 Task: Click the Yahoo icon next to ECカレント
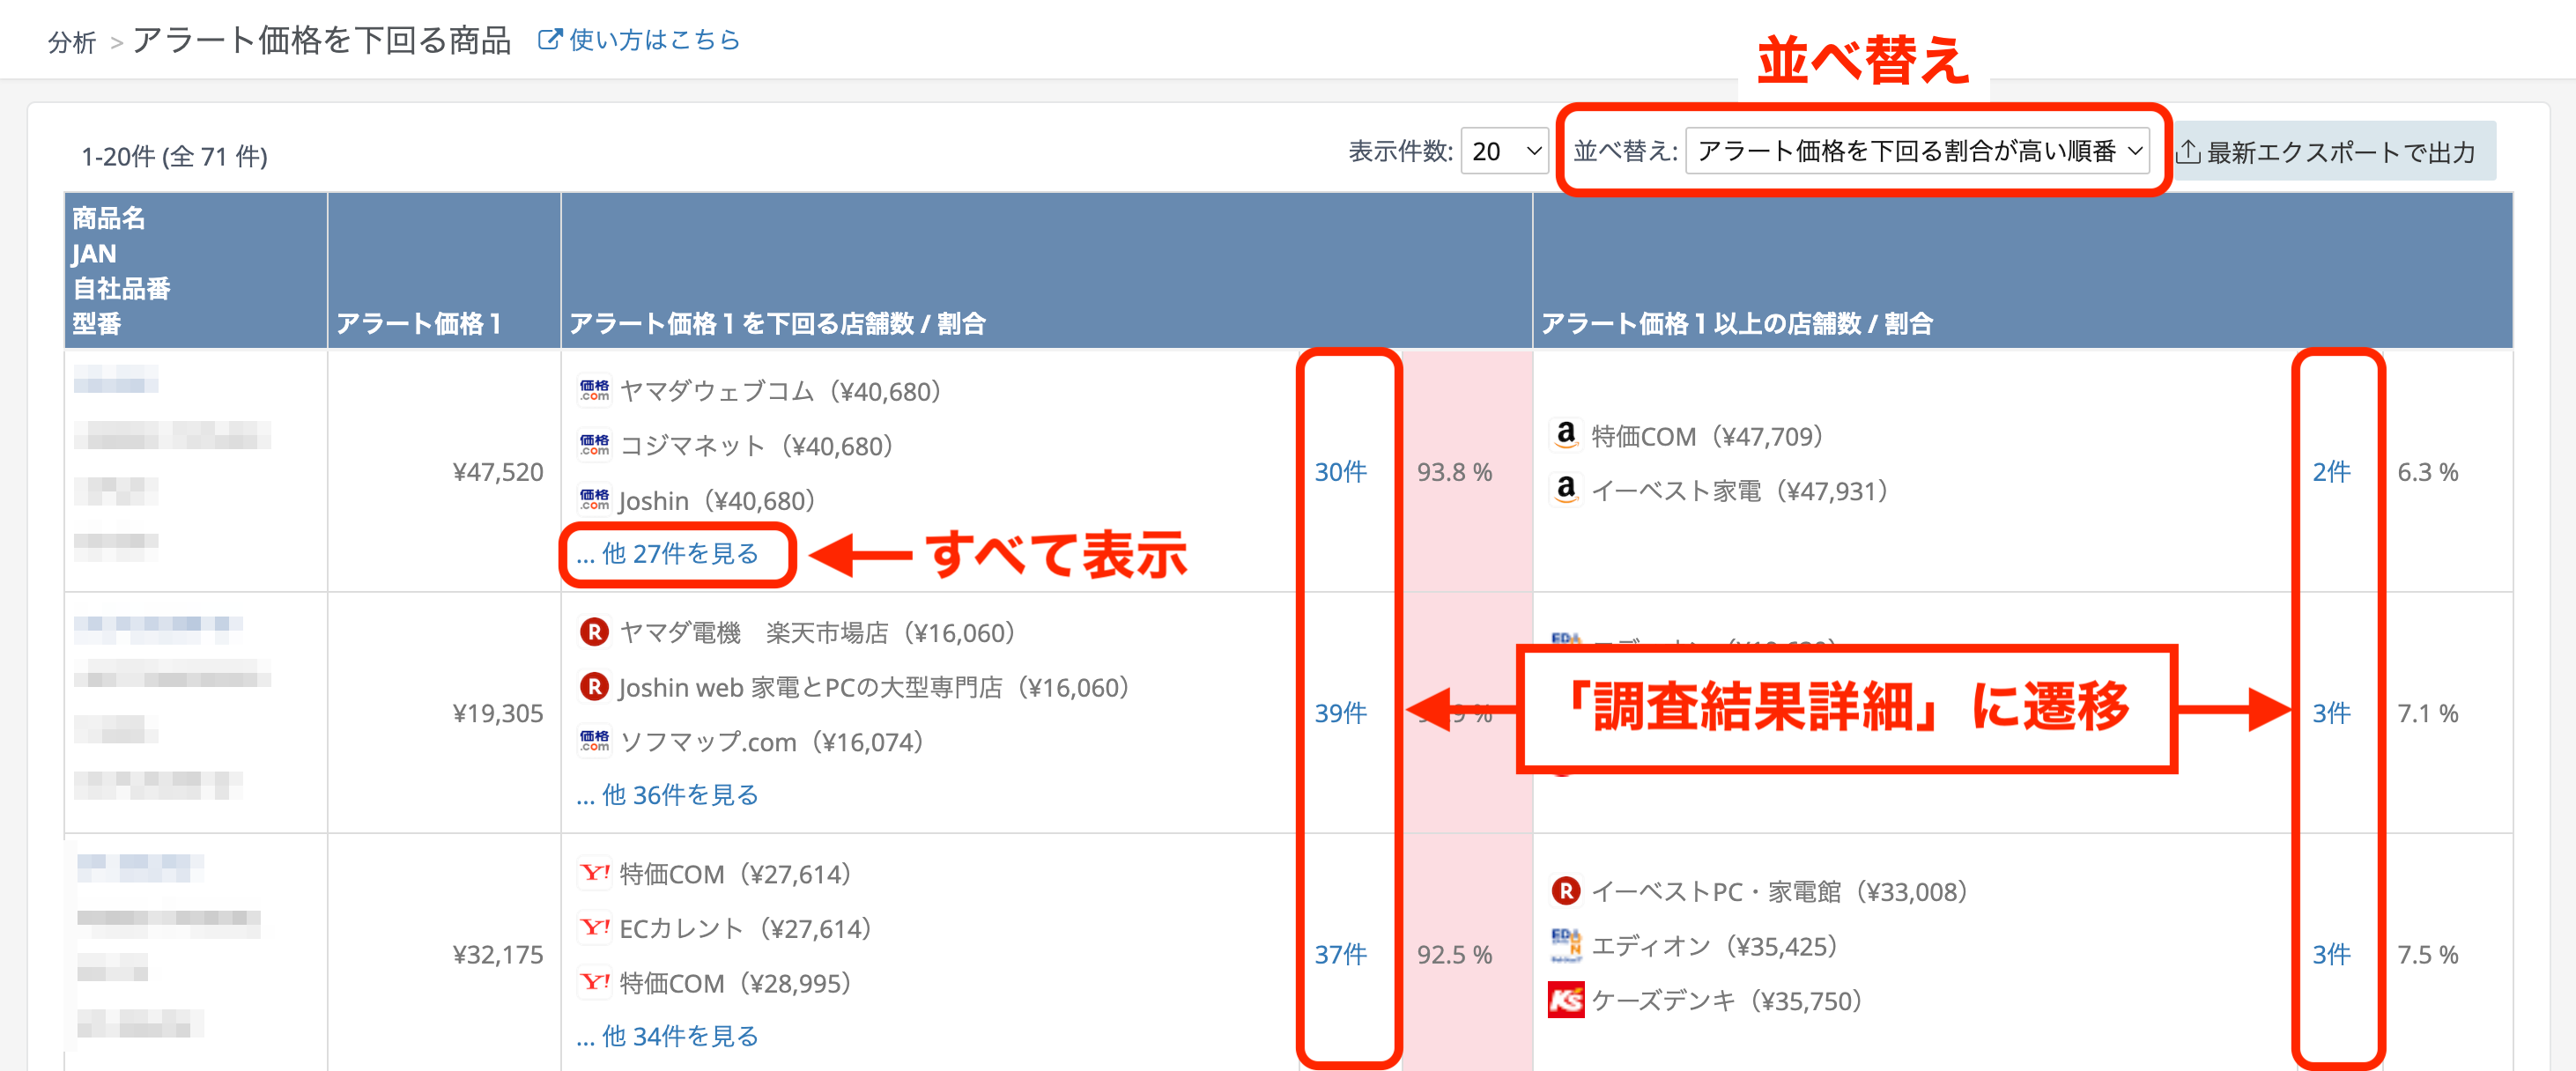point(594,928)
